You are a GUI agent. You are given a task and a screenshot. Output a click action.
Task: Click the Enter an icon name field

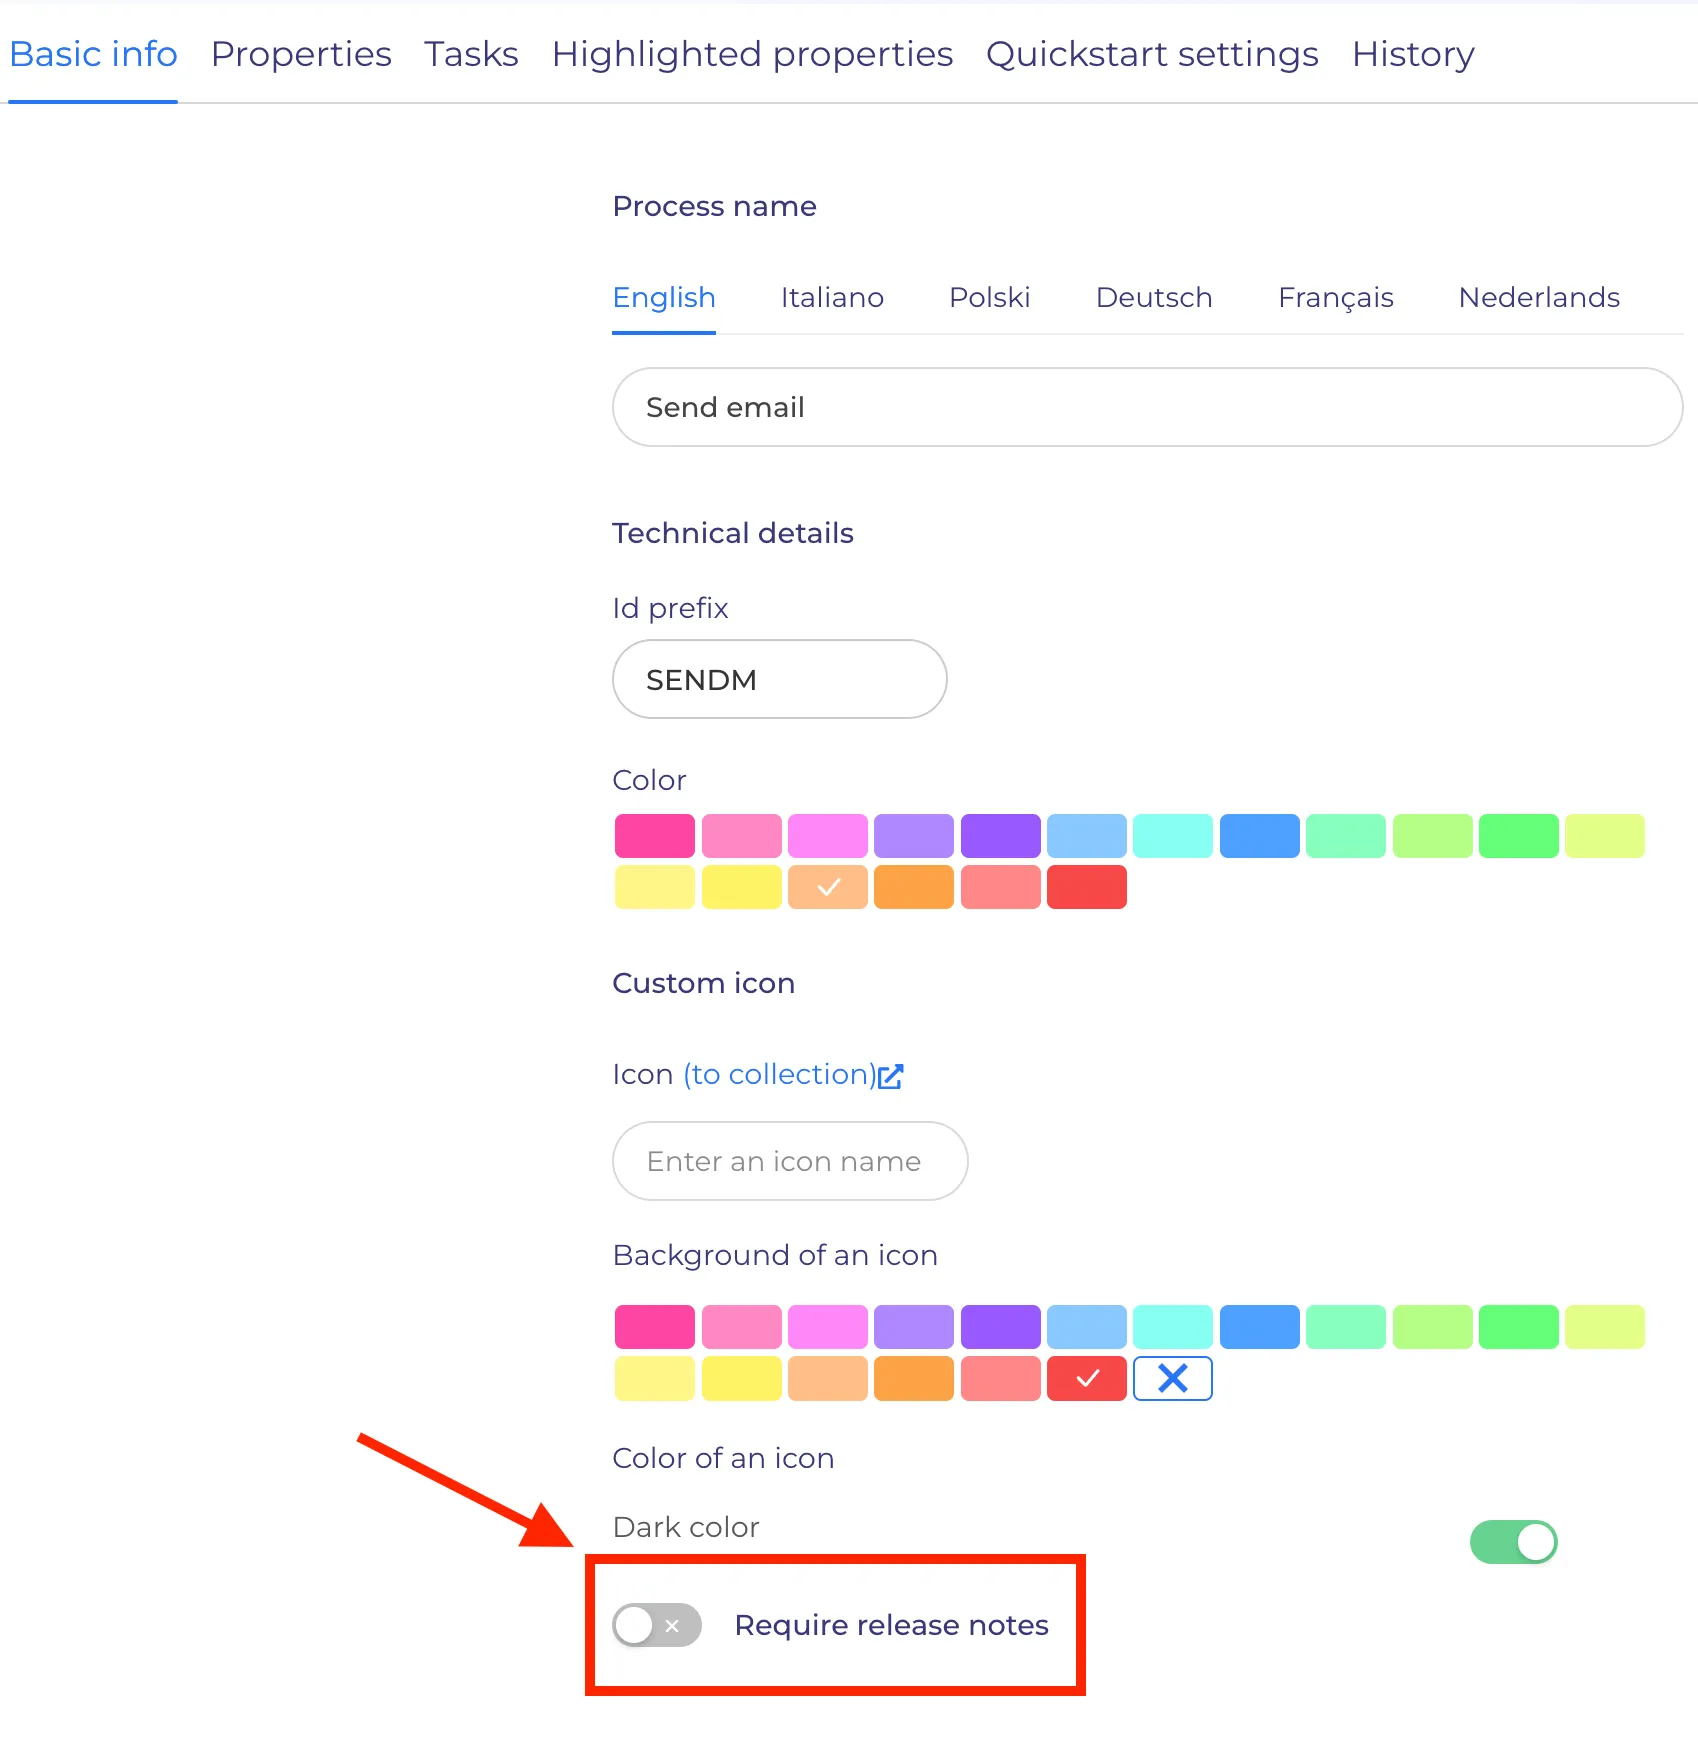click(790, 1161)
